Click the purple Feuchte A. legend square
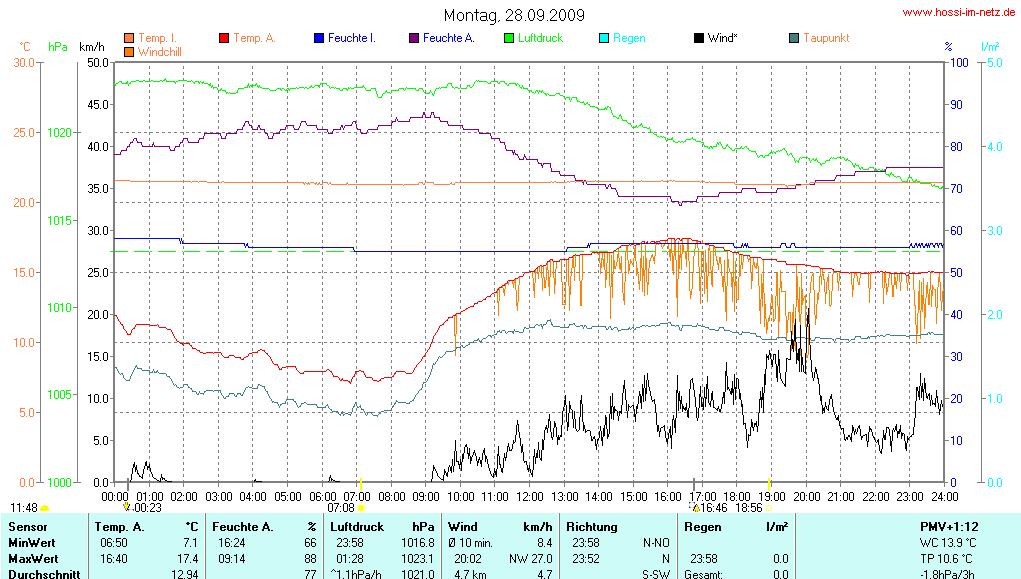Screen dimensions: 1021x579 (414, 38)
